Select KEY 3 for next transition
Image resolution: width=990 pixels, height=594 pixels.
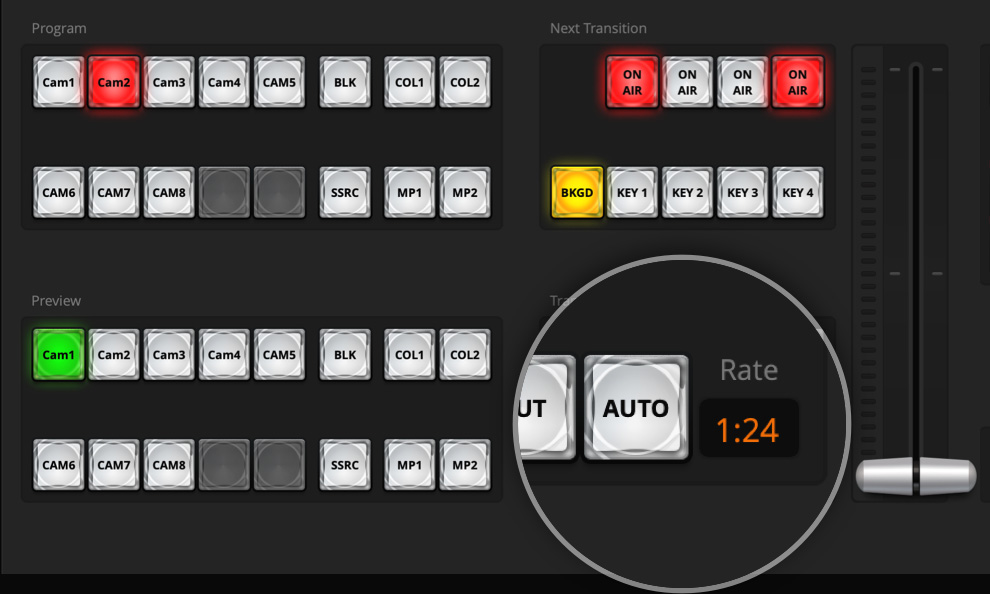click(742, 192)
